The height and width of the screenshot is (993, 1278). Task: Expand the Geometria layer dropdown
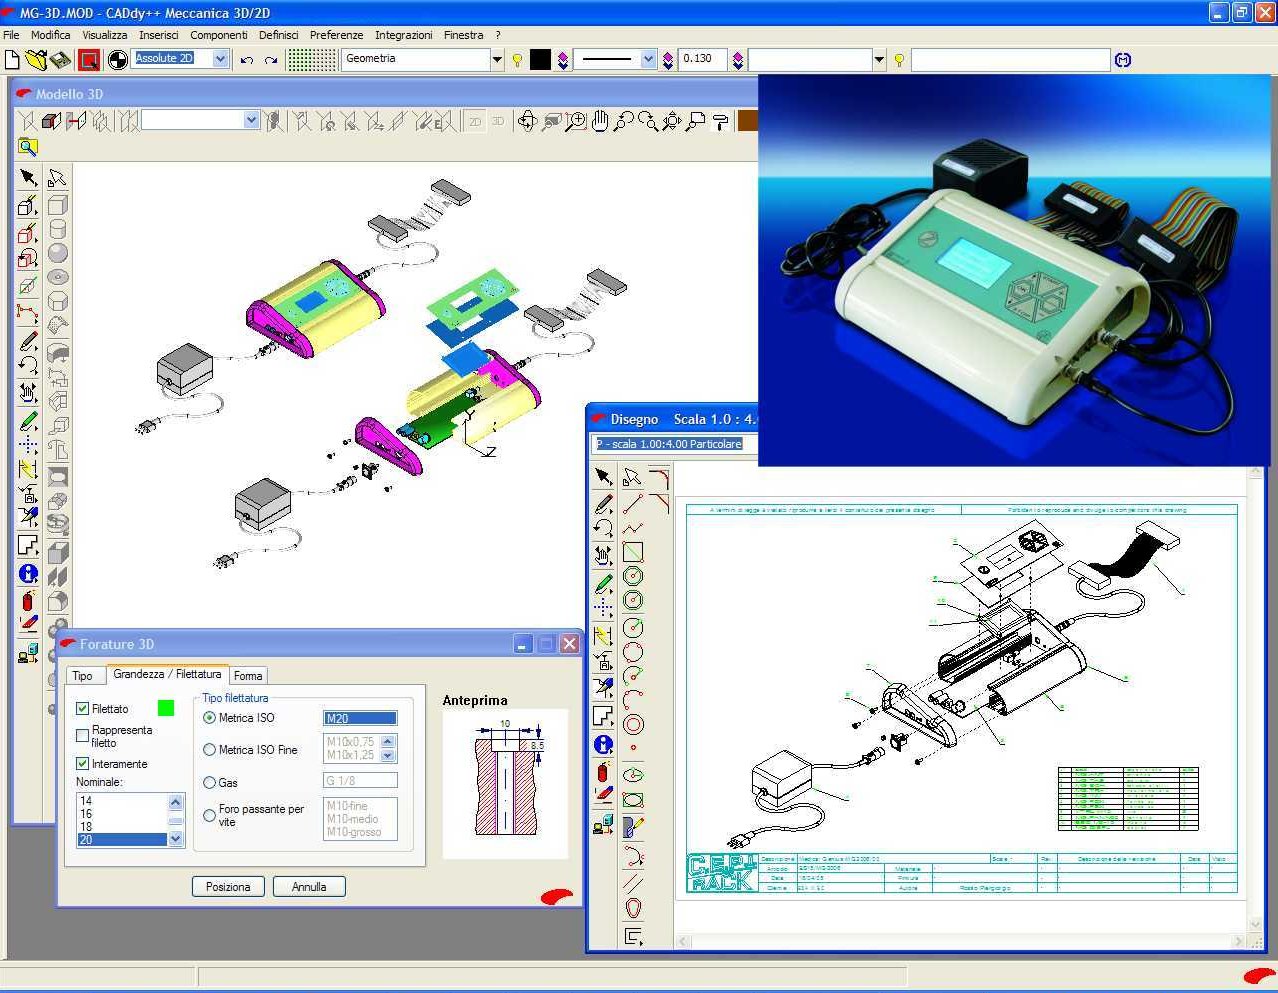[x=496, y=60]
